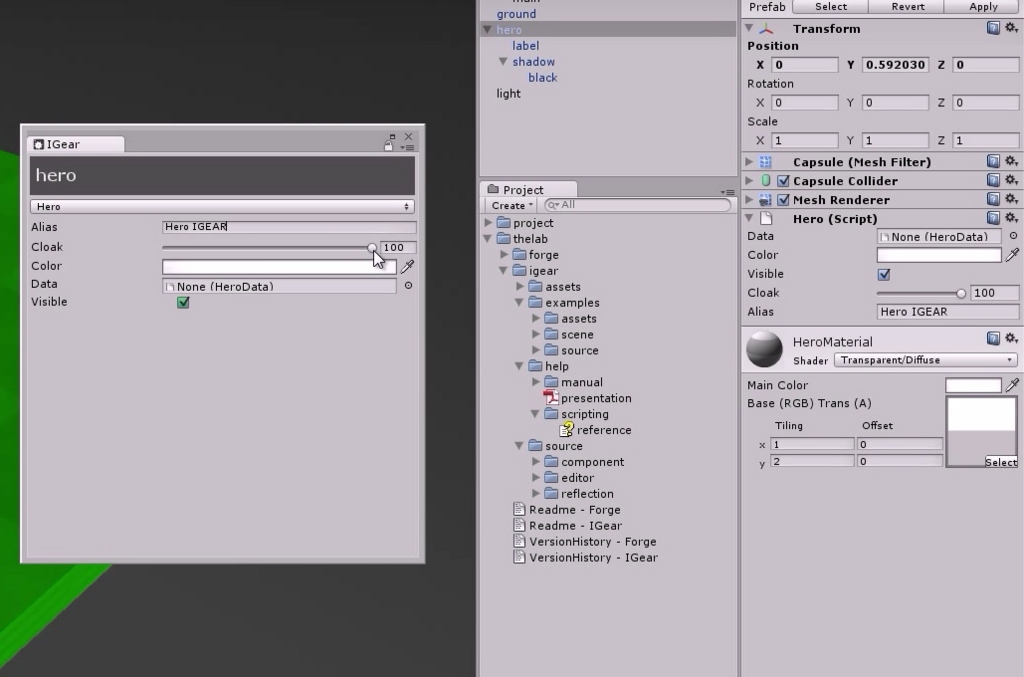
Task: Select the IGear window tab
Action: click(x=75, y=144)
